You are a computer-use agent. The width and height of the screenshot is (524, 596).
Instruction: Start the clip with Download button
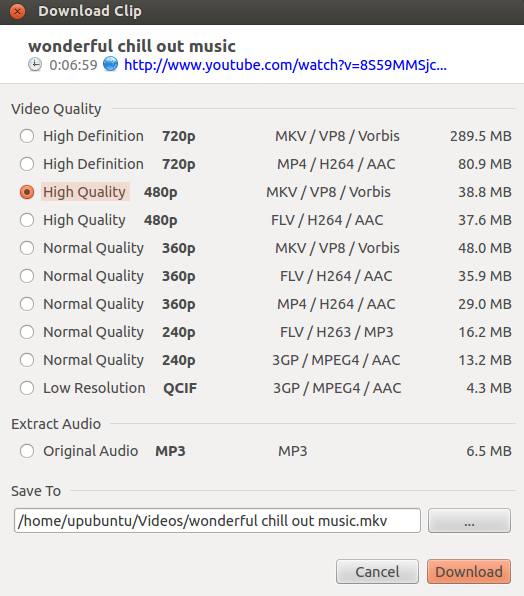point(469,571)
